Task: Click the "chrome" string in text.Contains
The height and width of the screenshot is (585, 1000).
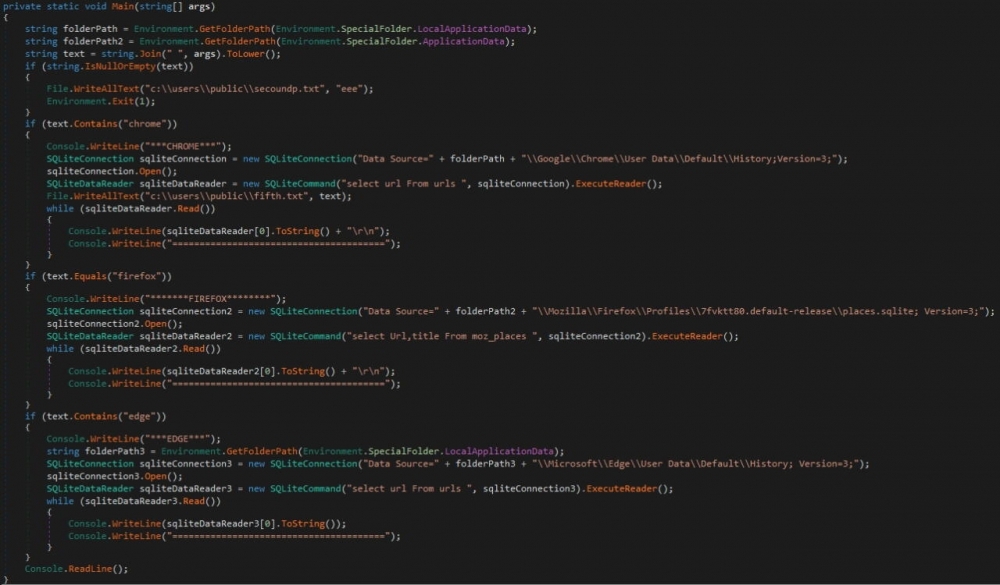Action: [x=145, y=124]
